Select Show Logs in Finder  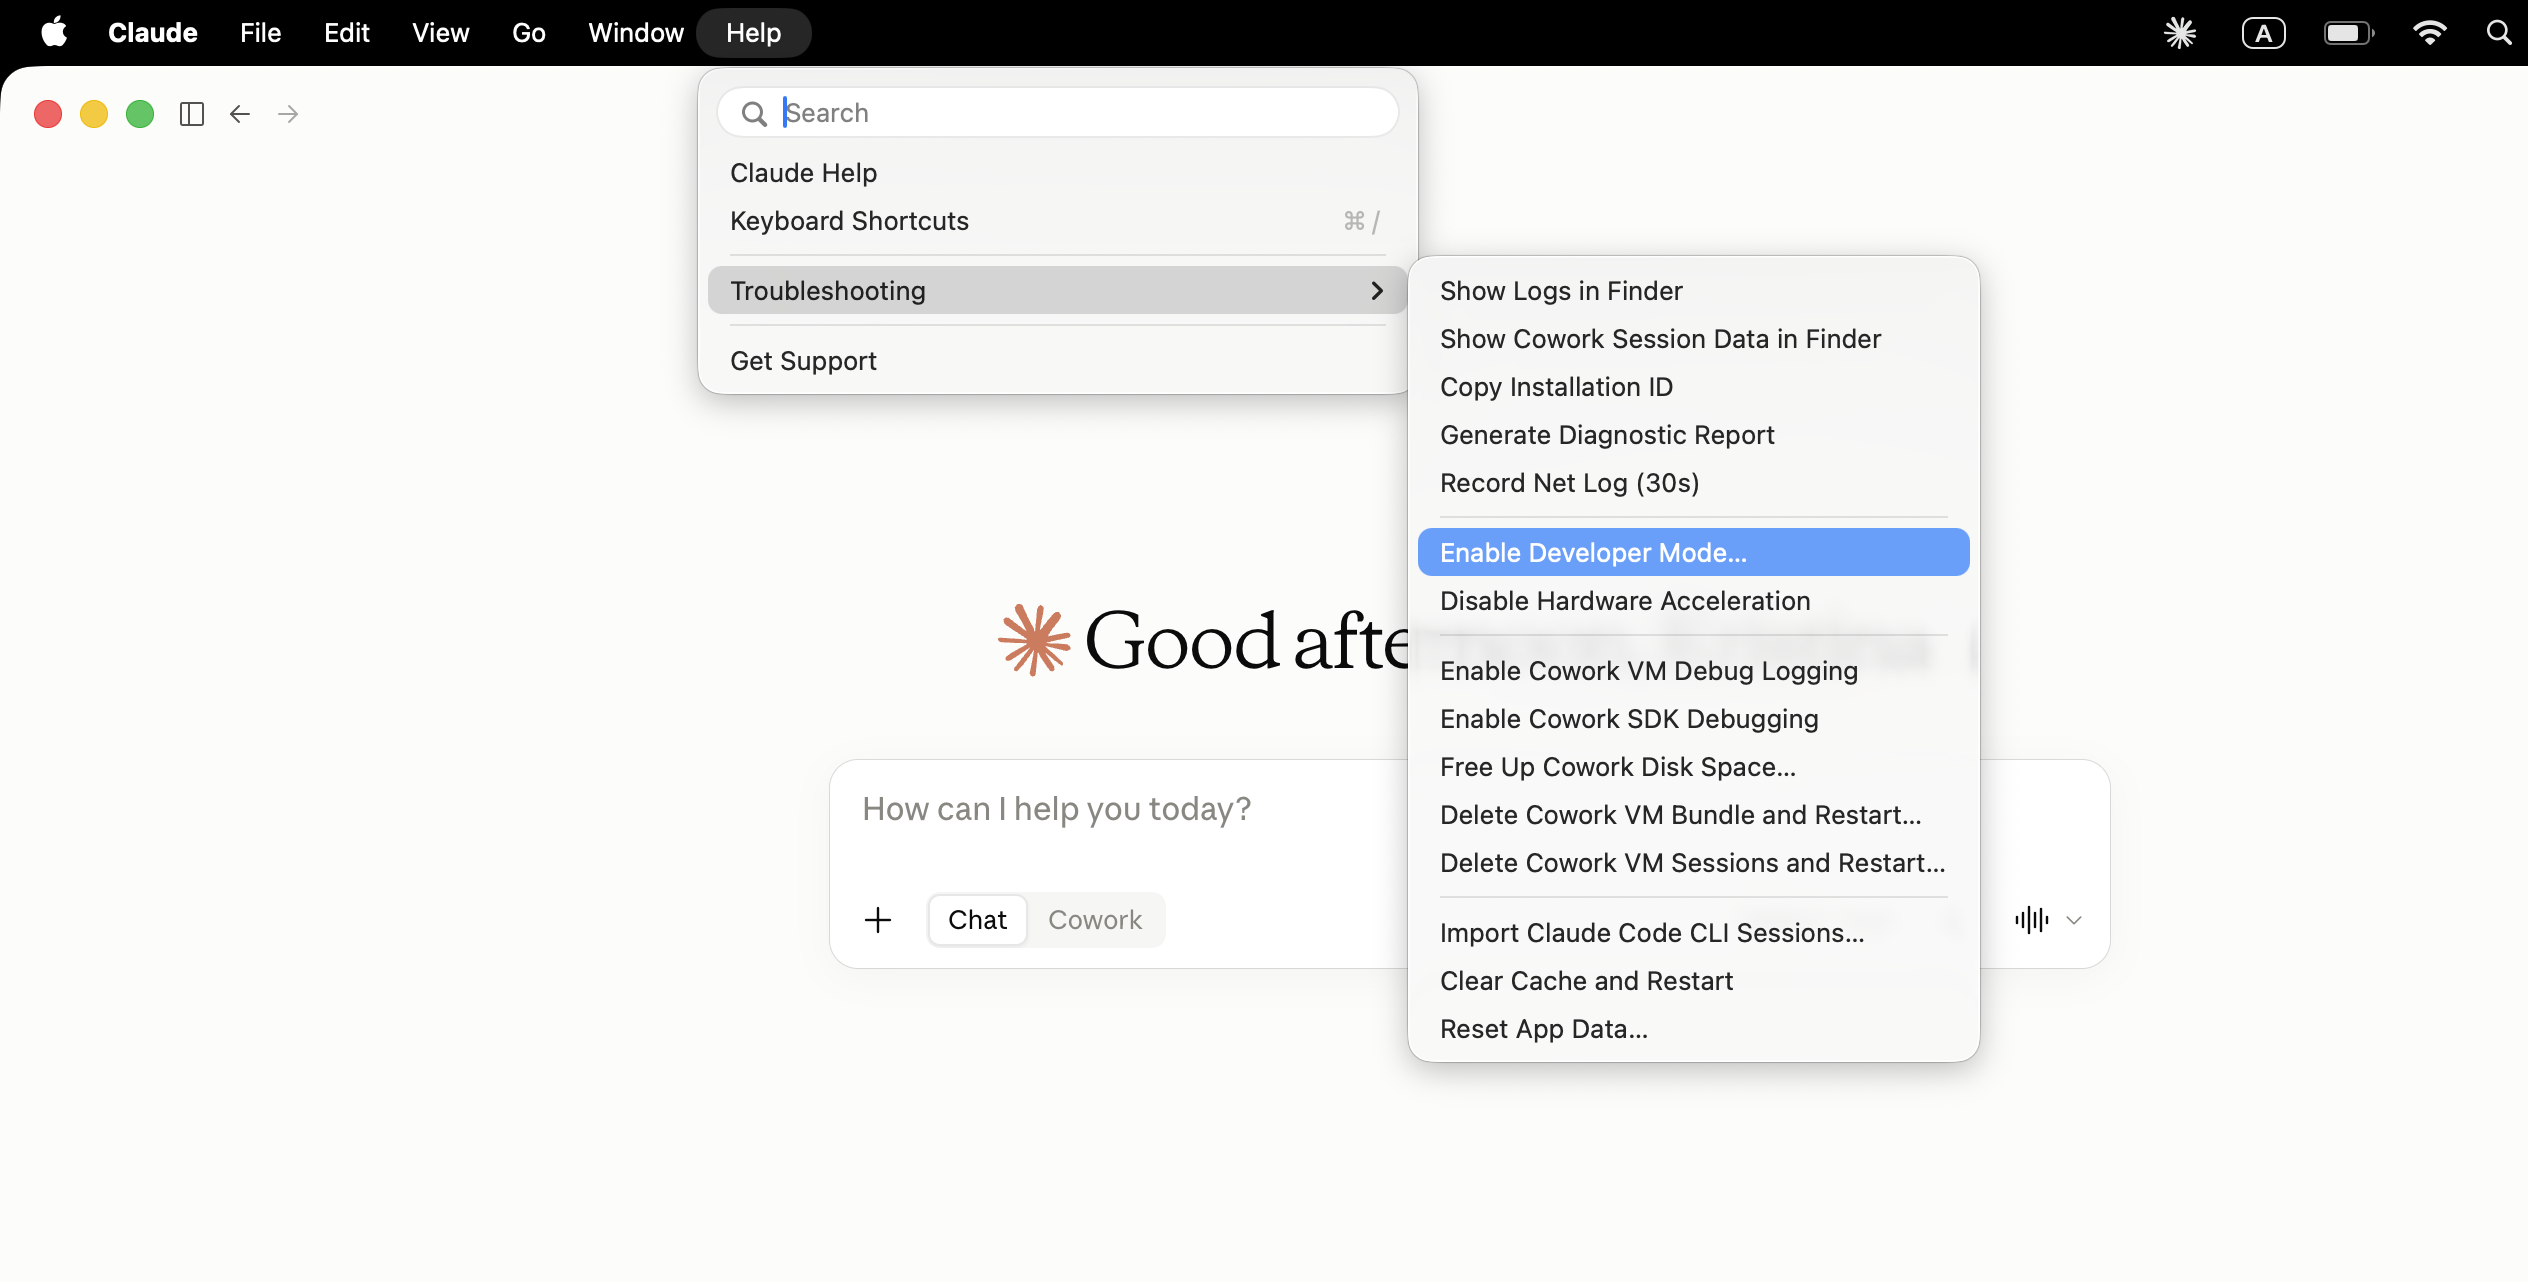[x=1693, y=291]
